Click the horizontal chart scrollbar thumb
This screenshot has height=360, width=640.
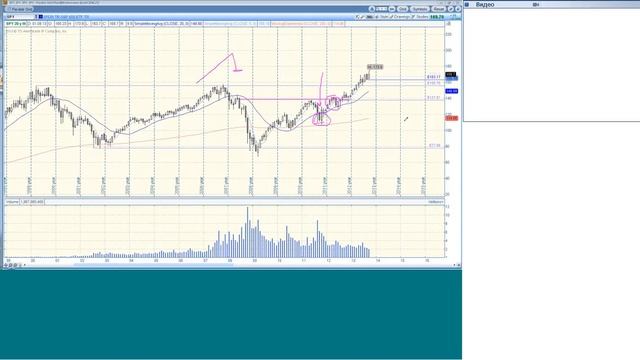coord(153,265)
